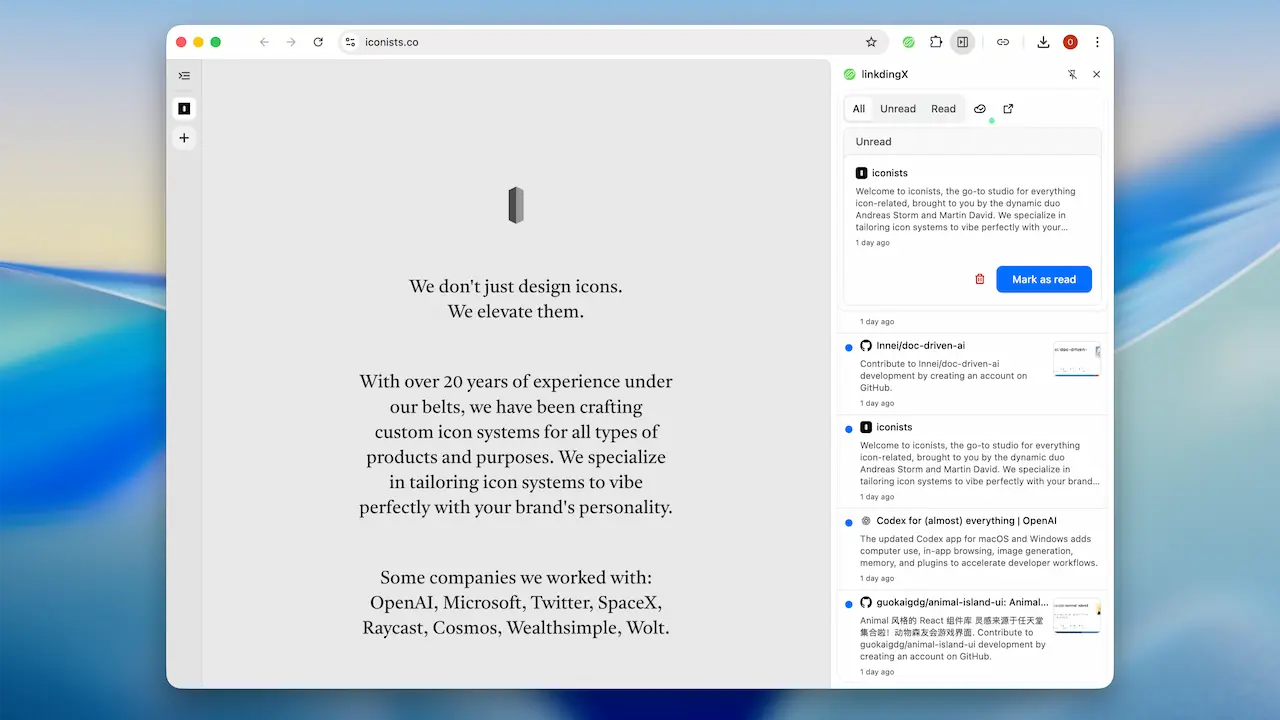1280x720 pixels.
Task: Click the link chain icon in toolbar
Action: pos(1003,42)
